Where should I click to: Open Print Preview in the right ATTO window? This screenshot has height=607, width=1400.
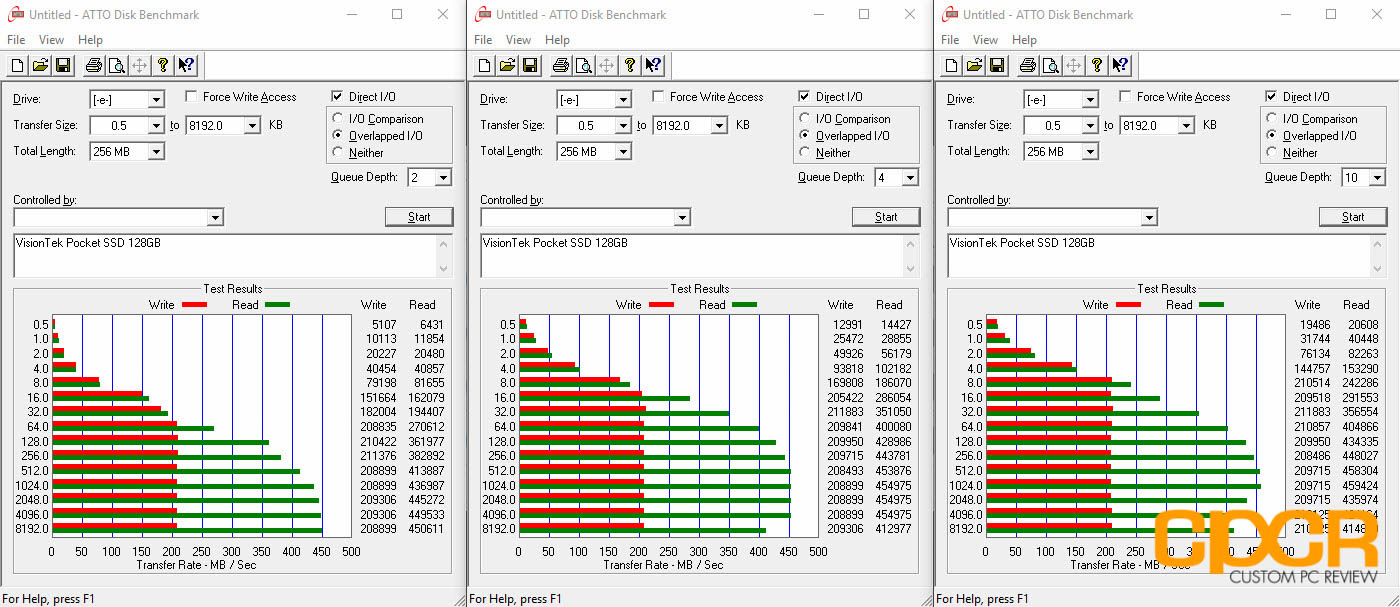(x=1050, y=66)
